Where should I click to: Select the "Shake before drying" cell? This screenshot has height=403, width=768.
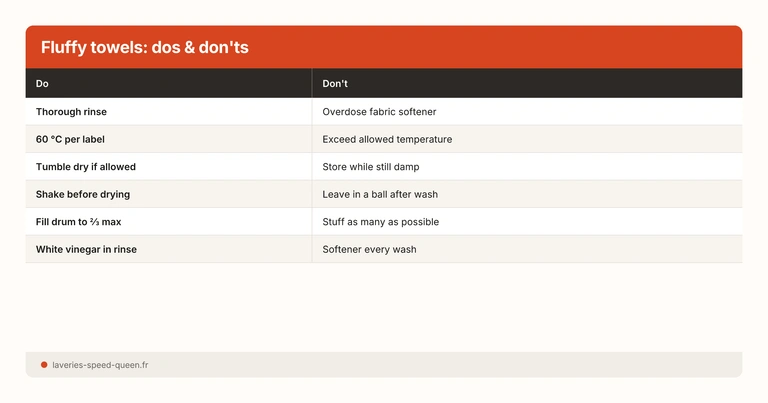(83, 194)
